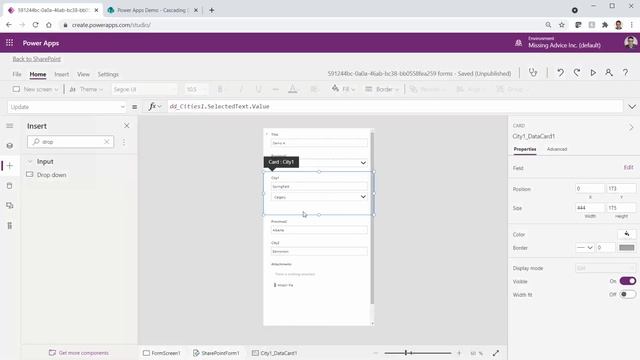Click the Insert pane search box

coord(70,142)
